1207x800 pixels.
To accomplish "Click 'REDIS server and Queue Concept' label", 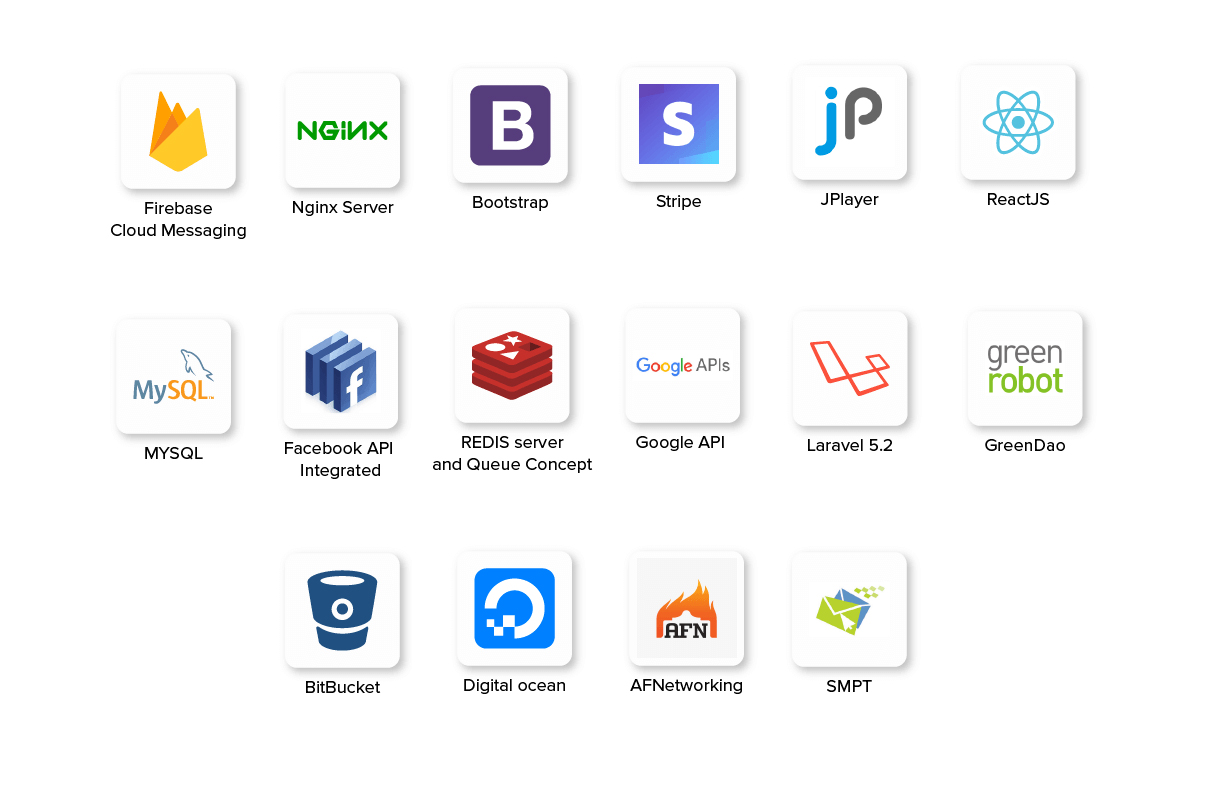I will pyautogui.click(x=512, y=453).
